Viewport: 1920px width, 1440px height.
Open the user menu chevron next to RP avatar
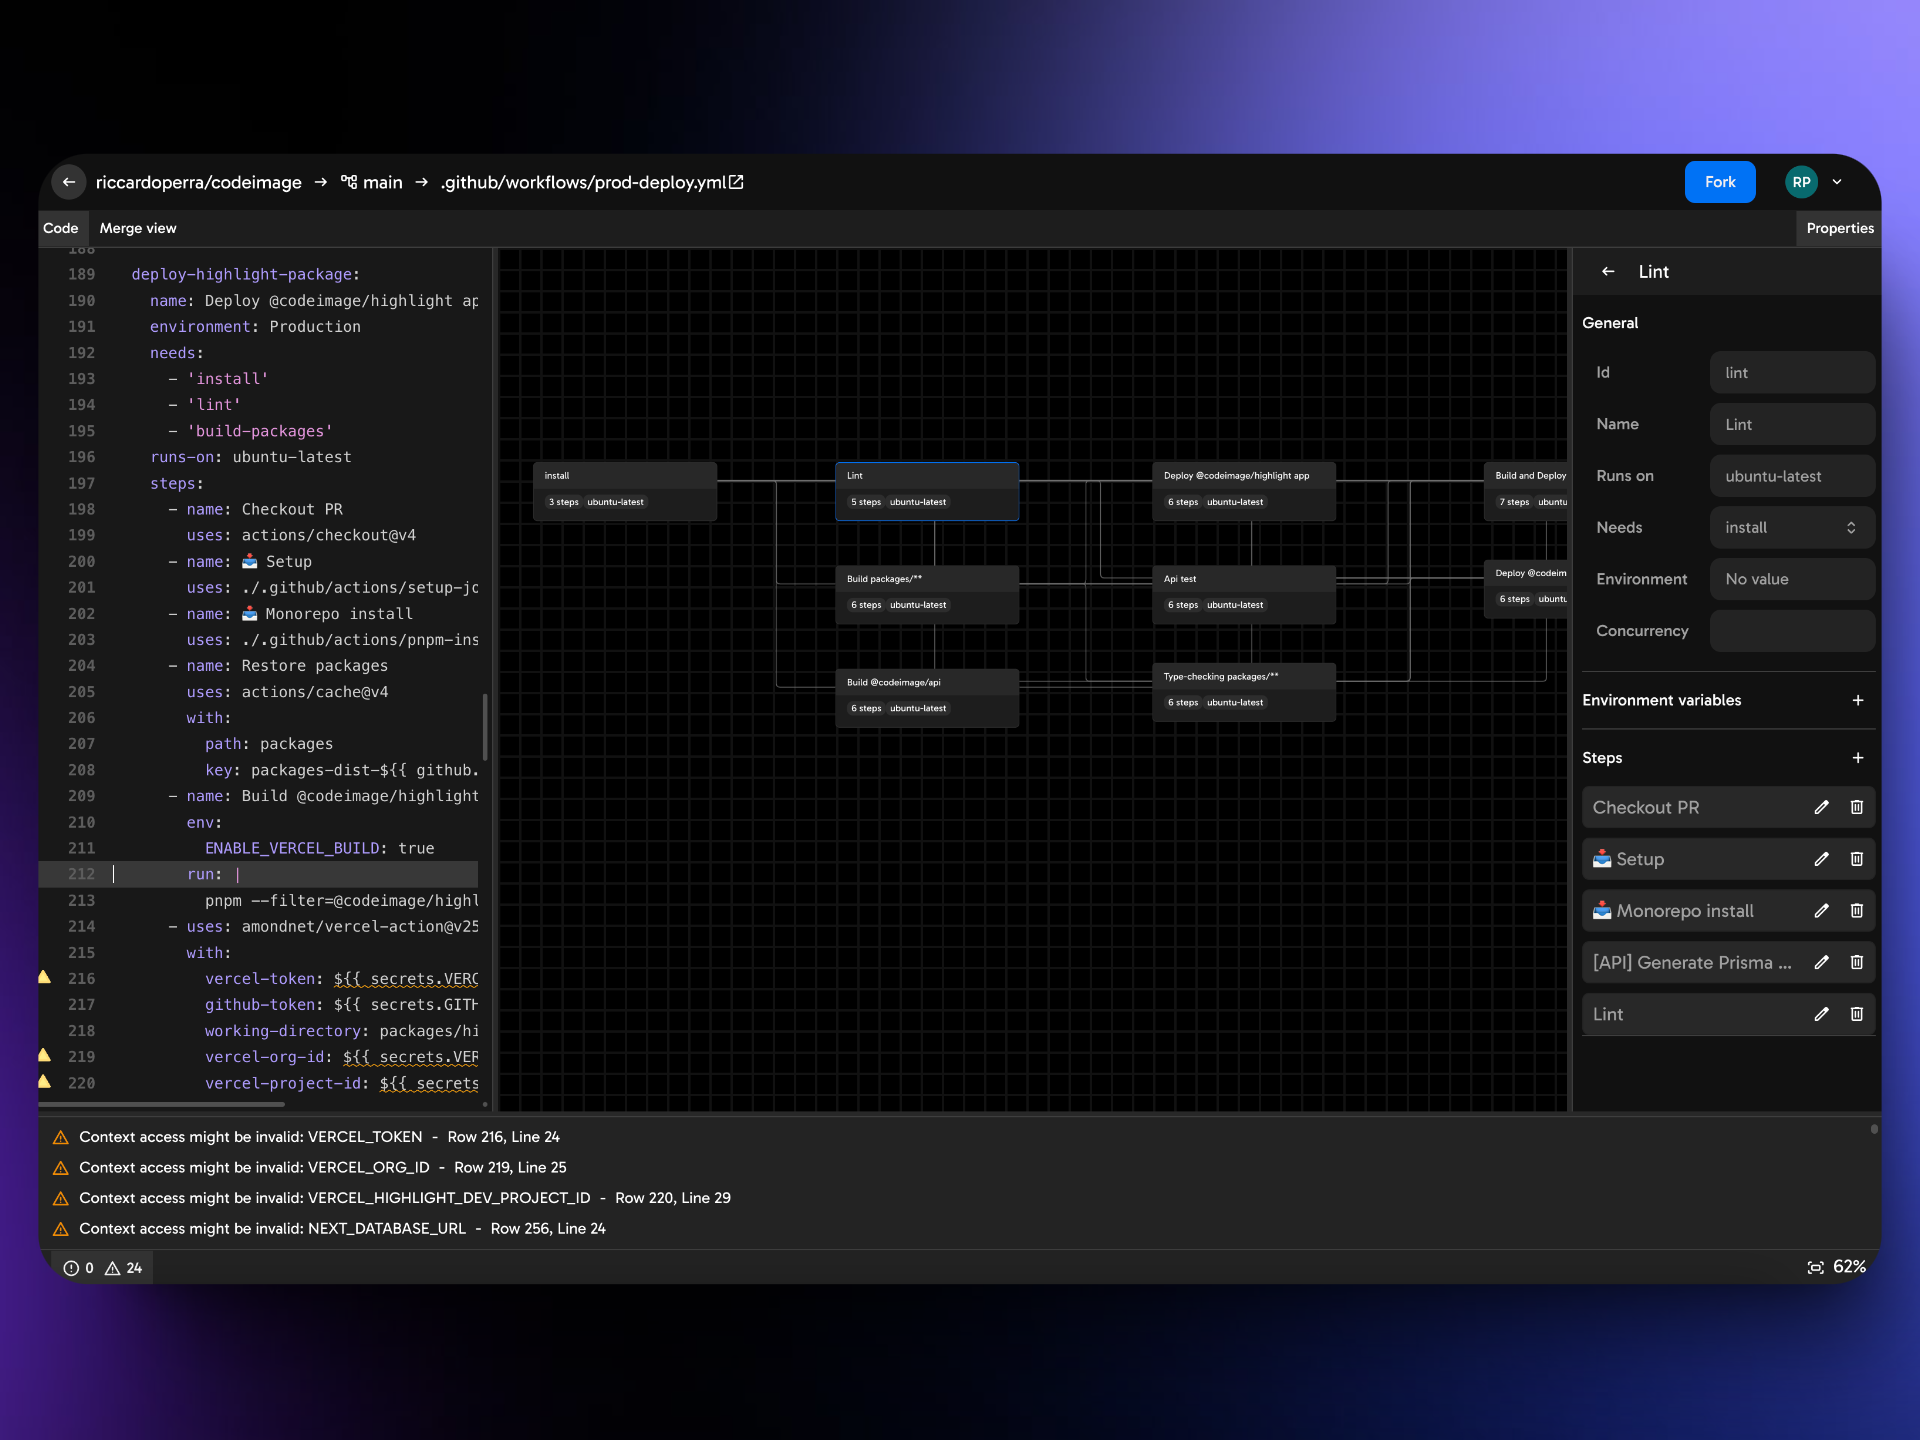tap(1837, 182)
